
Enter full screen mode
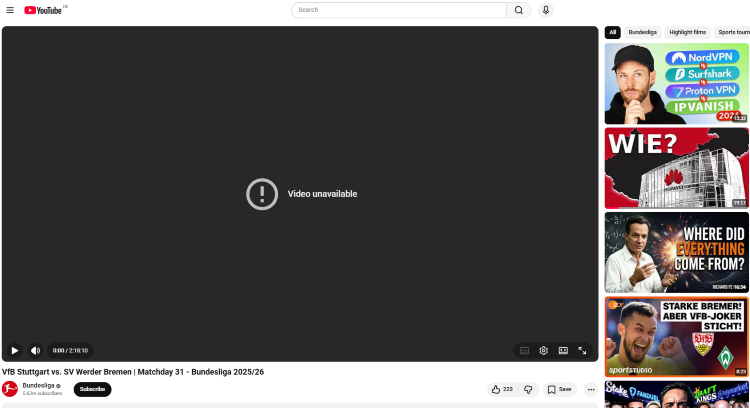(x=582, y=351)
